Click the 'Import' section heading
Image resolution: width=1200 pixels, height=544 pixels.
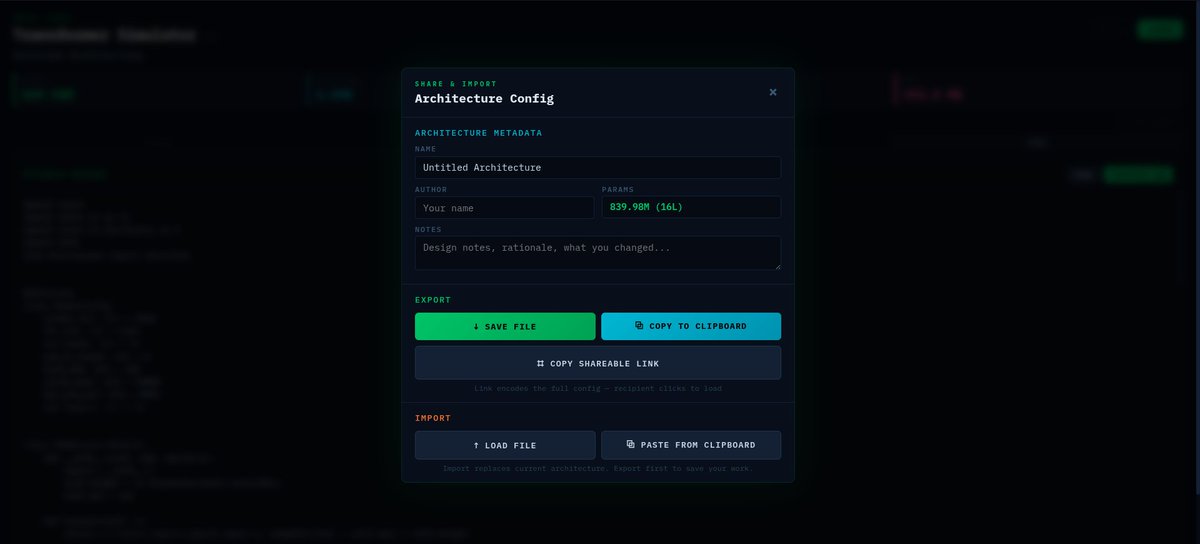433,418
